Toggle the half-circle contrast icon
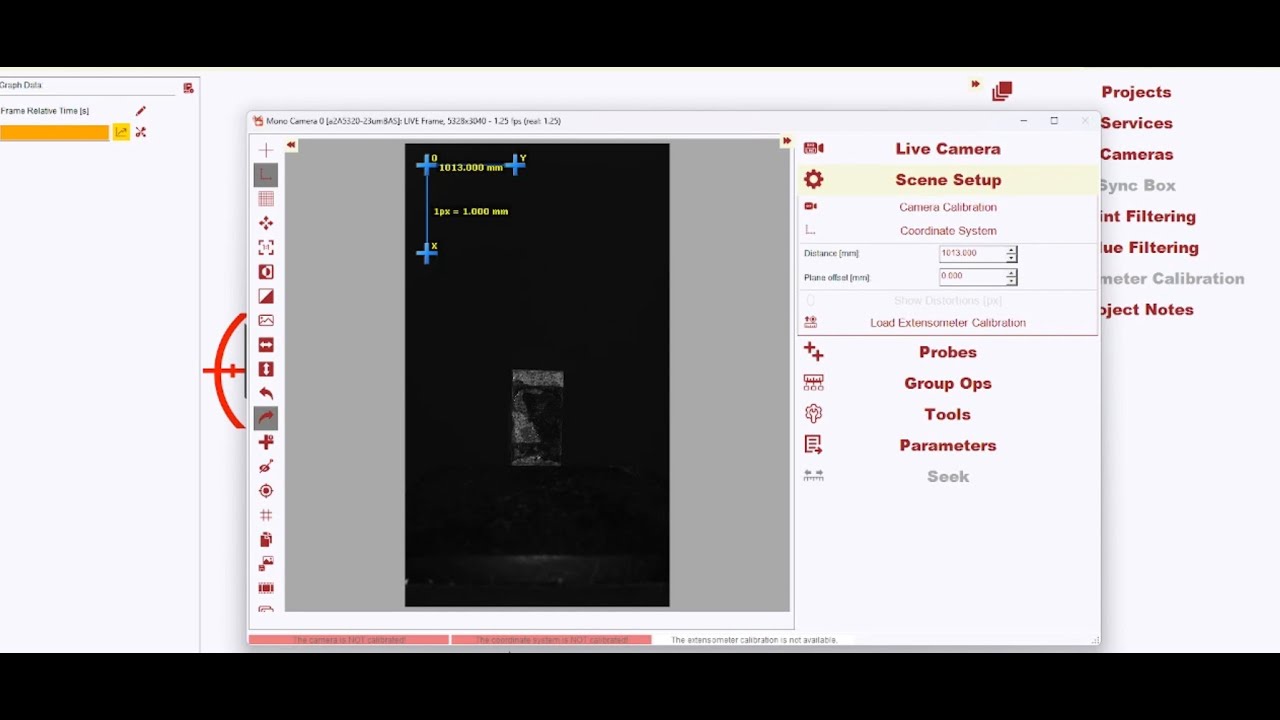This screenshot has height=720, width=1280. coord(266,272)
